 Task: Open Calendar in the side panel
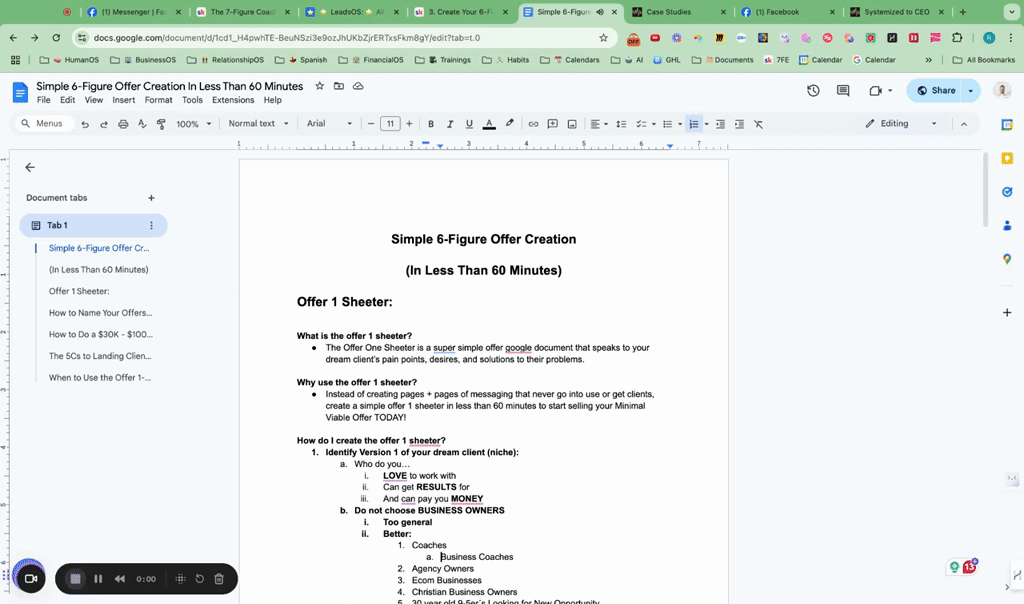pyautogui.click(x=1007, y=125)
